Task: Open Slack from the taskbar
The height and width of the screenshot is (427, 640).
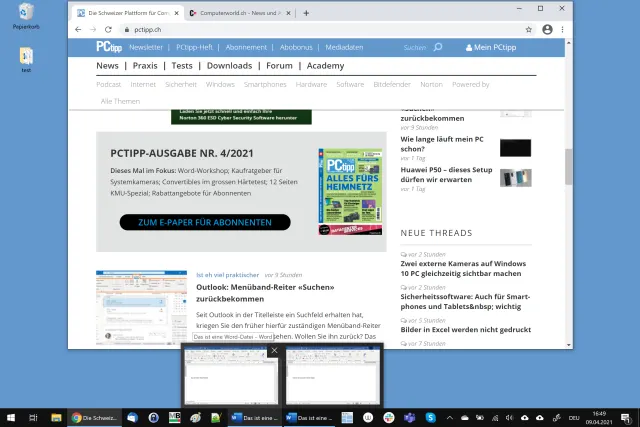Action: point(389,418)
